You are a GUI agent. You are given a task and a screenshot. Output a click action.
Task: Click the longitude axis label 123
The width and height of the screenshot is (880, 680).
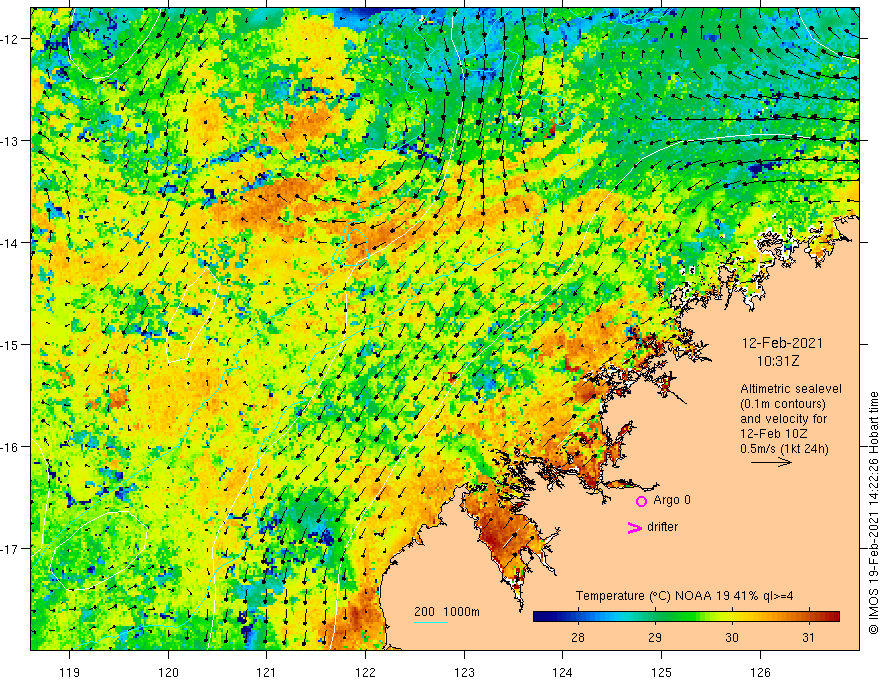point(464,672)
